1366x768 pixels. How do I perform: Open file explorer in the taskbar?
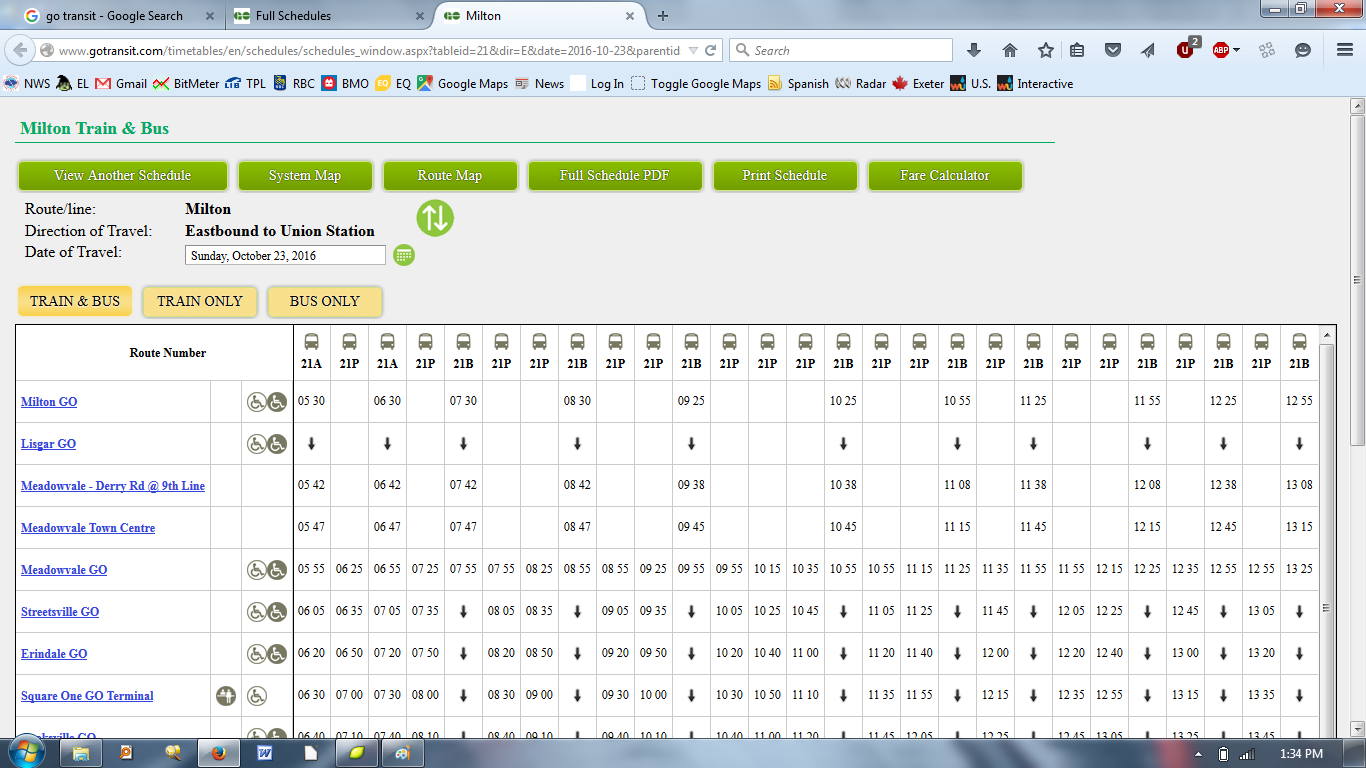(x=81, y=752)
